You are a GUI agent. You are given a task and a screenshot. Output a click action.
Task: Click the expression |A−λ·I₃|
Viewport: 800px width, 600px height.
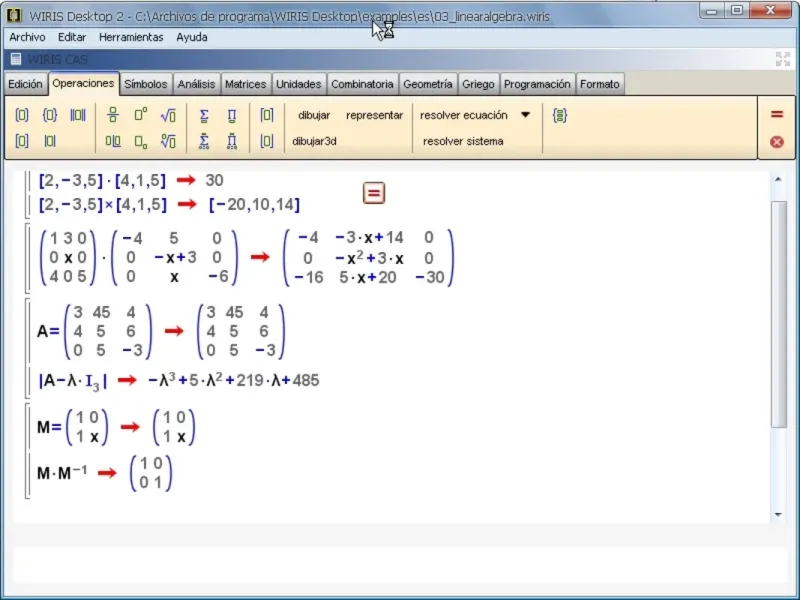[73, 381]
